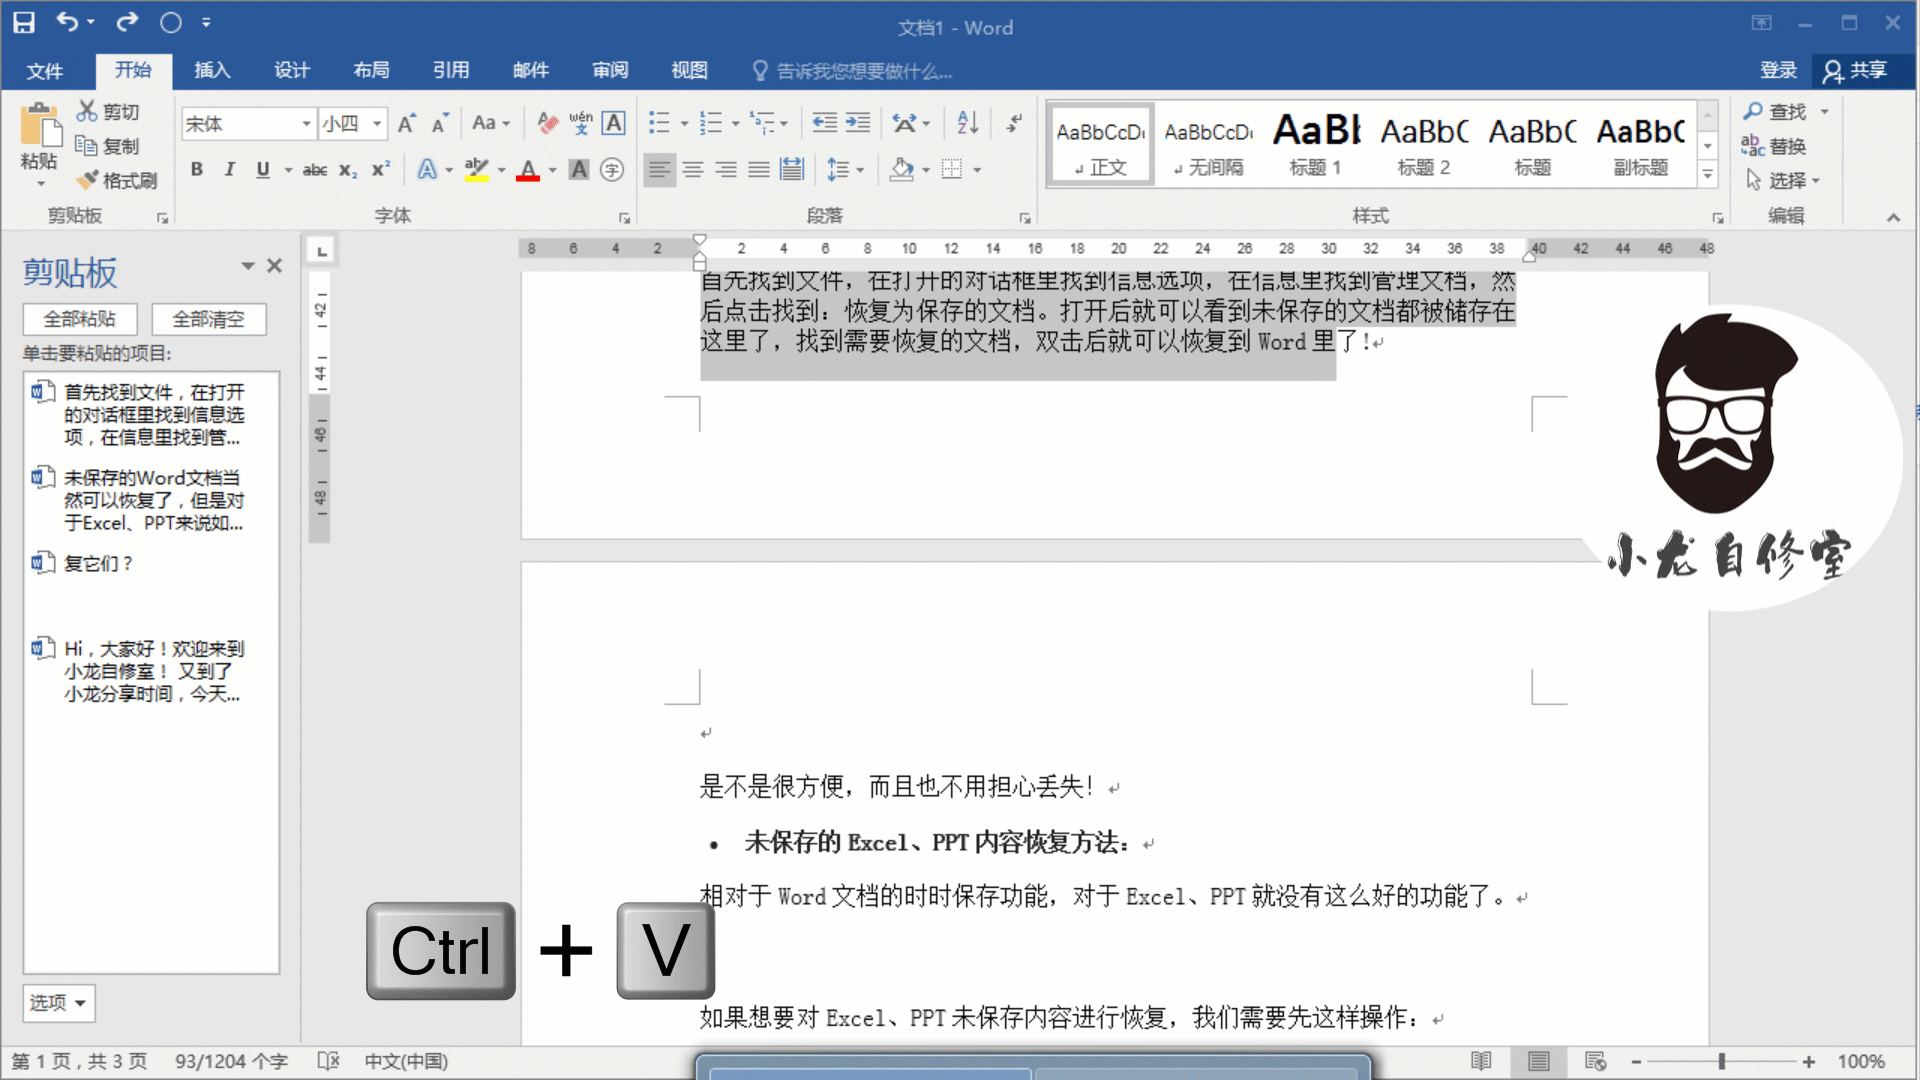This screenshot has height=1080, width=1920.
Task: Open the 选项 options dropdown in clipboard pane
Action: 58,1002
